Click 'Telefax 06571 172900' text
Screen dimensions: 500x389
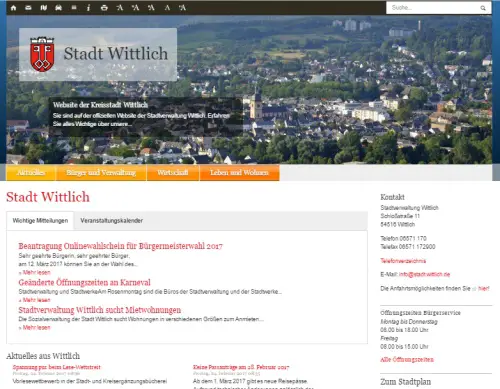(408, 247)
